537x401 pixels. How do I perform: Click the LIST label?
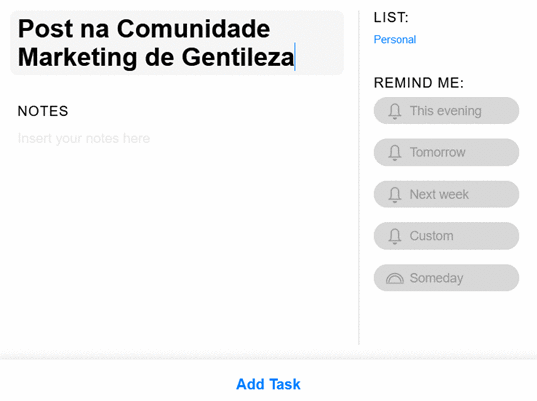pos(391,17)
